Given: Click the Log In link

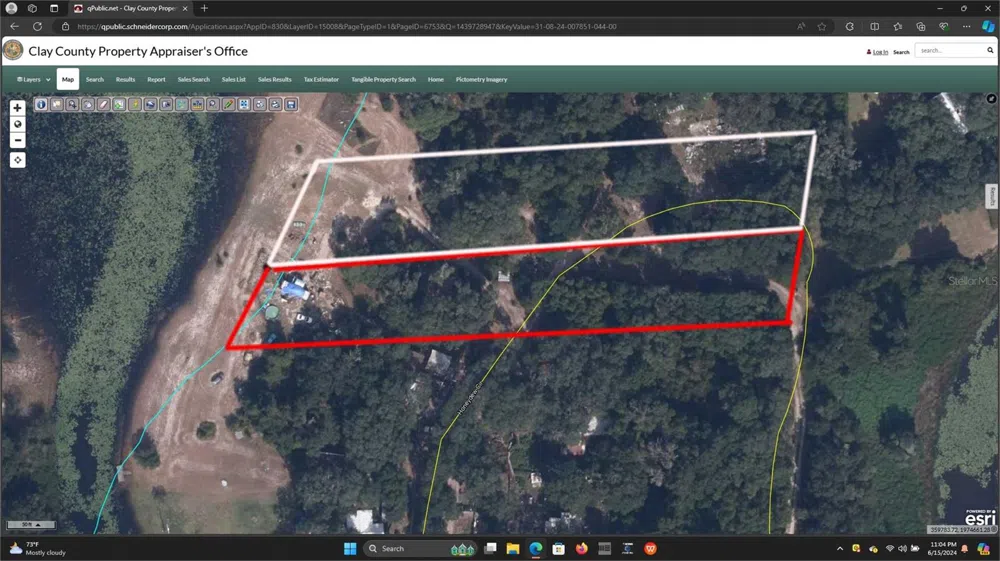Looking at the screenshot, I should click(879, 52).
